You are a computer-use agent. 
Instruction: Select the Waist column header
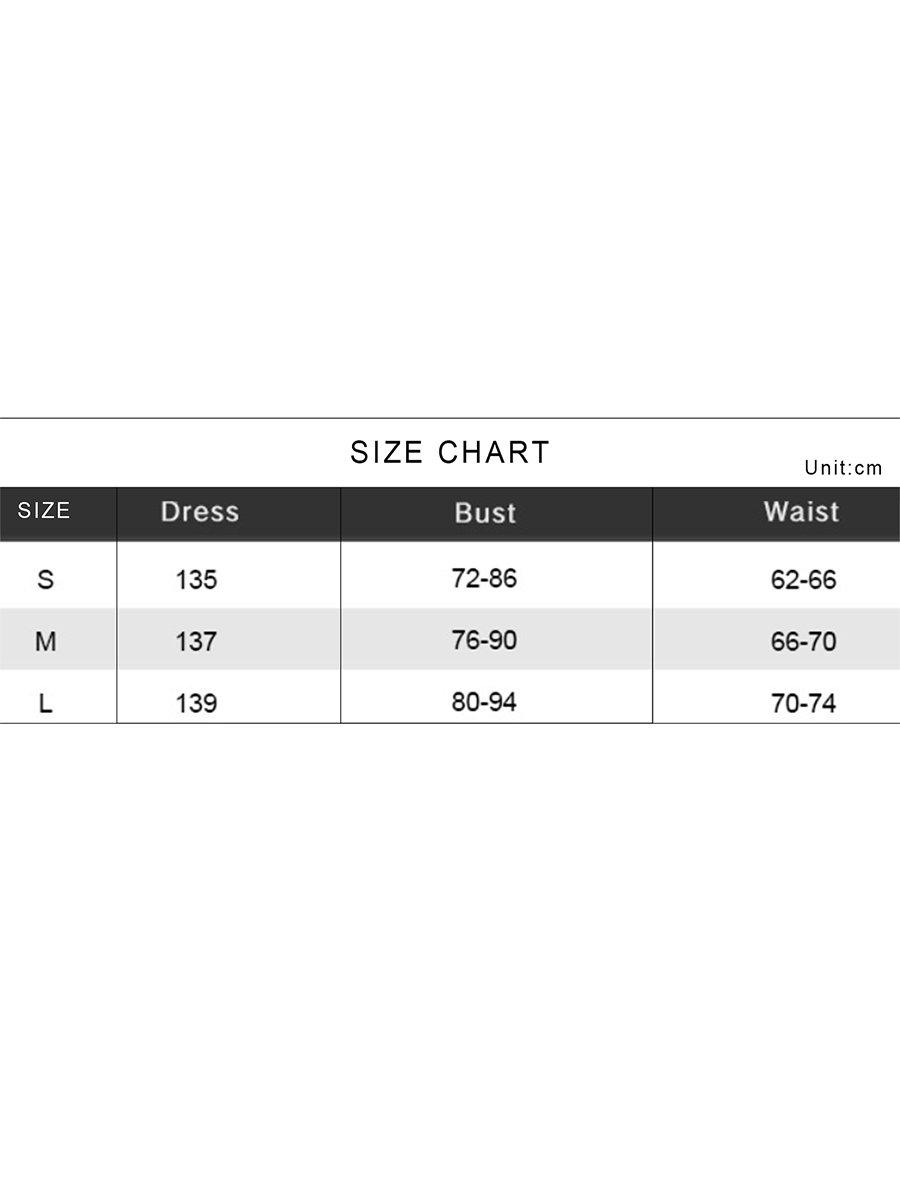point(801,512)
